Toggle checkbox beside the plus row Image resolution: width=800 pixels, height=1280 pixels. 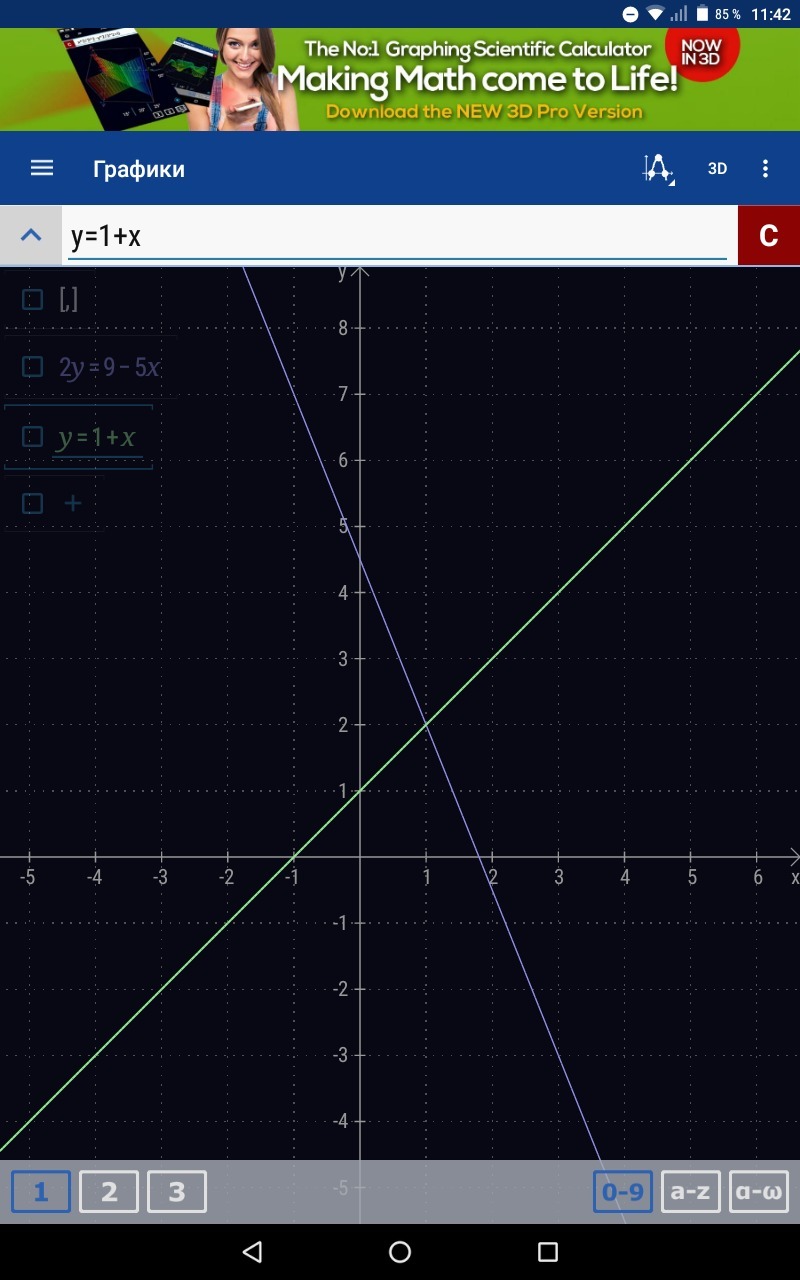[x=33, y=504]
